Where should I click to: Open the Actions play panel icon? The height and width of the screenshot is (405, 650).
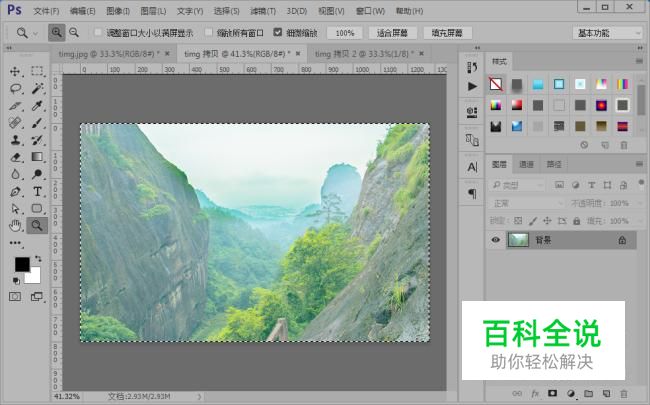tap(472, 86)
